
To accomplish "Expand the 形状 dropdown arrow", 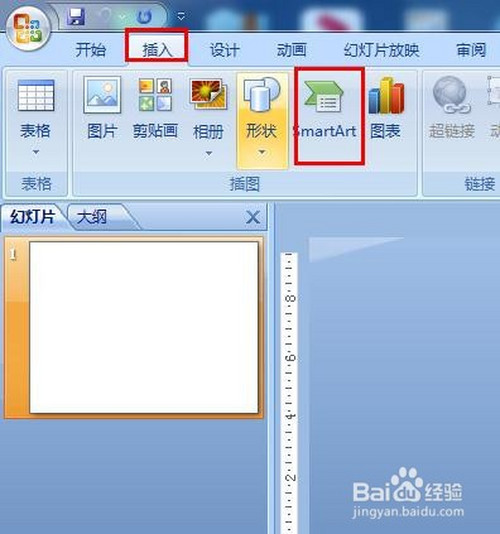I will click(262, 152).
